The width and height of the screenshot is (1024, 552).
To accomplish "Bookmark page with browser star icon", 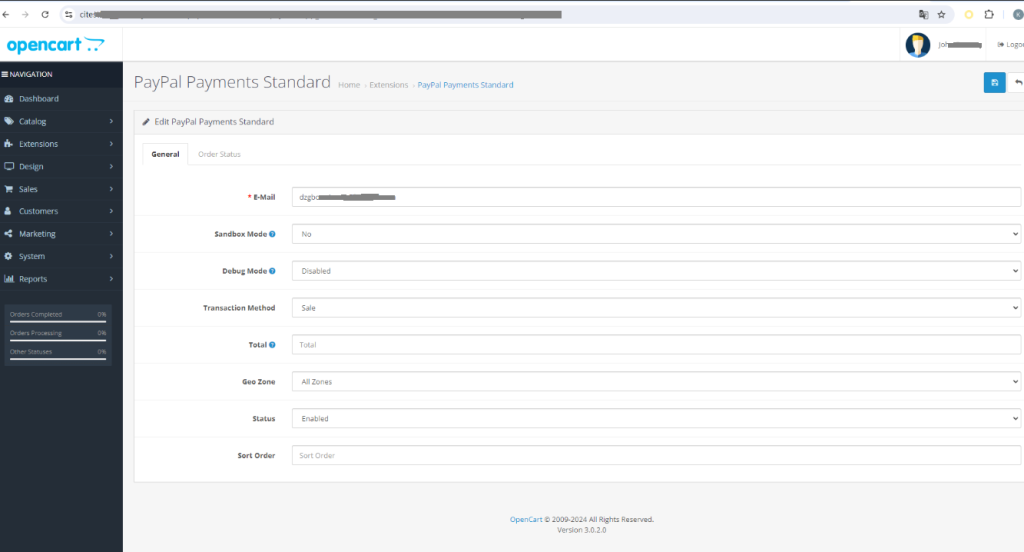I will 941,15.
